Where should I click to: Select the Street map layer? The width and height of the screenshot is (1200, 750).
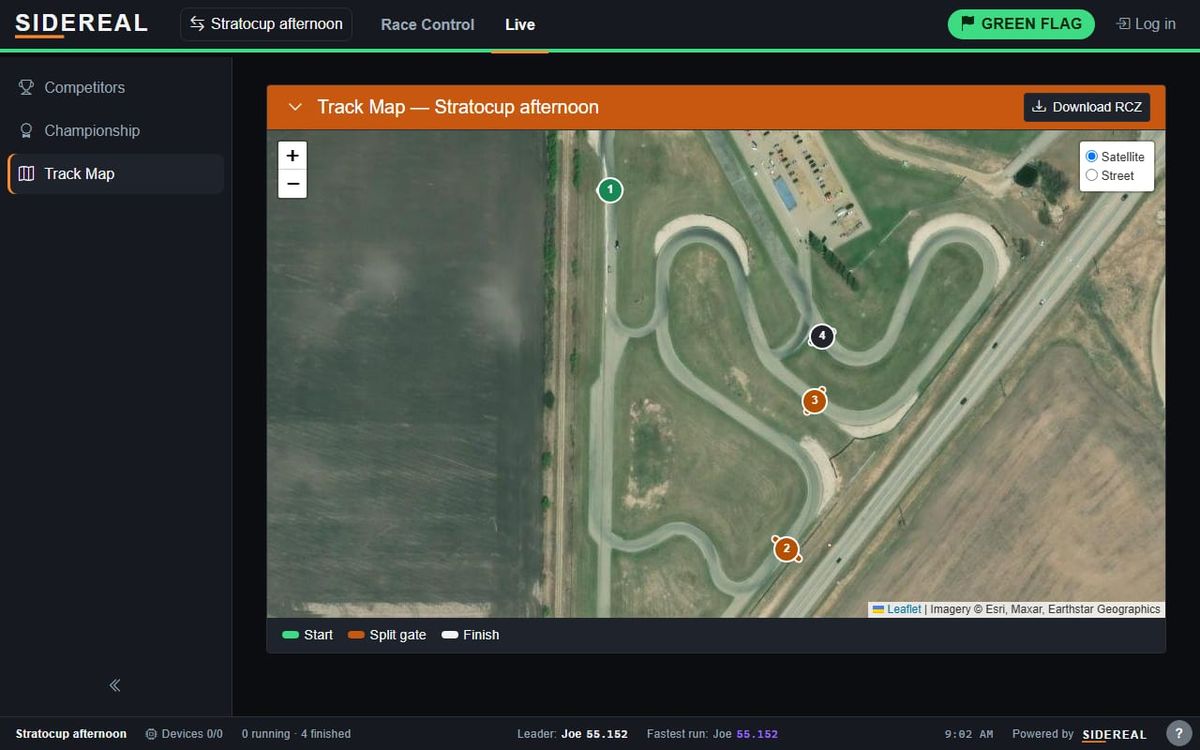click(x=1092, y=175)
